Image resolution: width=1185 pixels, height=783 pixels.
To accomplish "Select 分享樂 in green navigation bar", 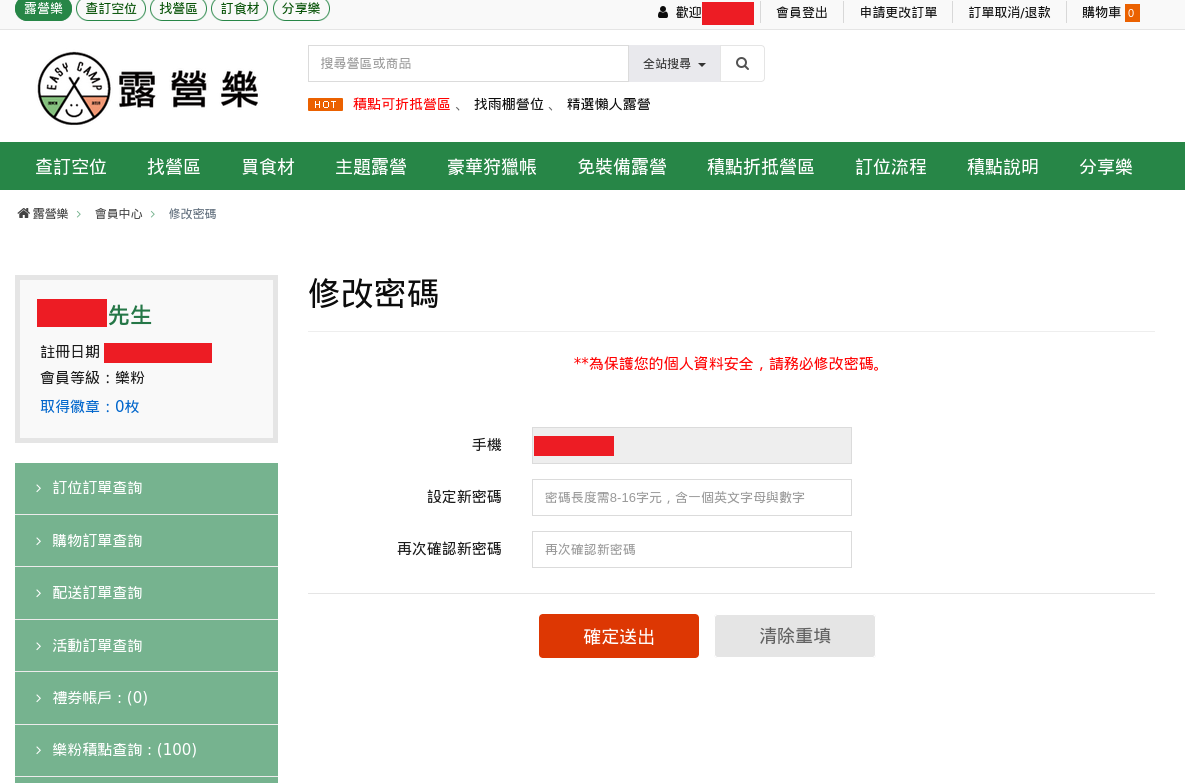I will pyautogui.click(x=1106, y=166).
